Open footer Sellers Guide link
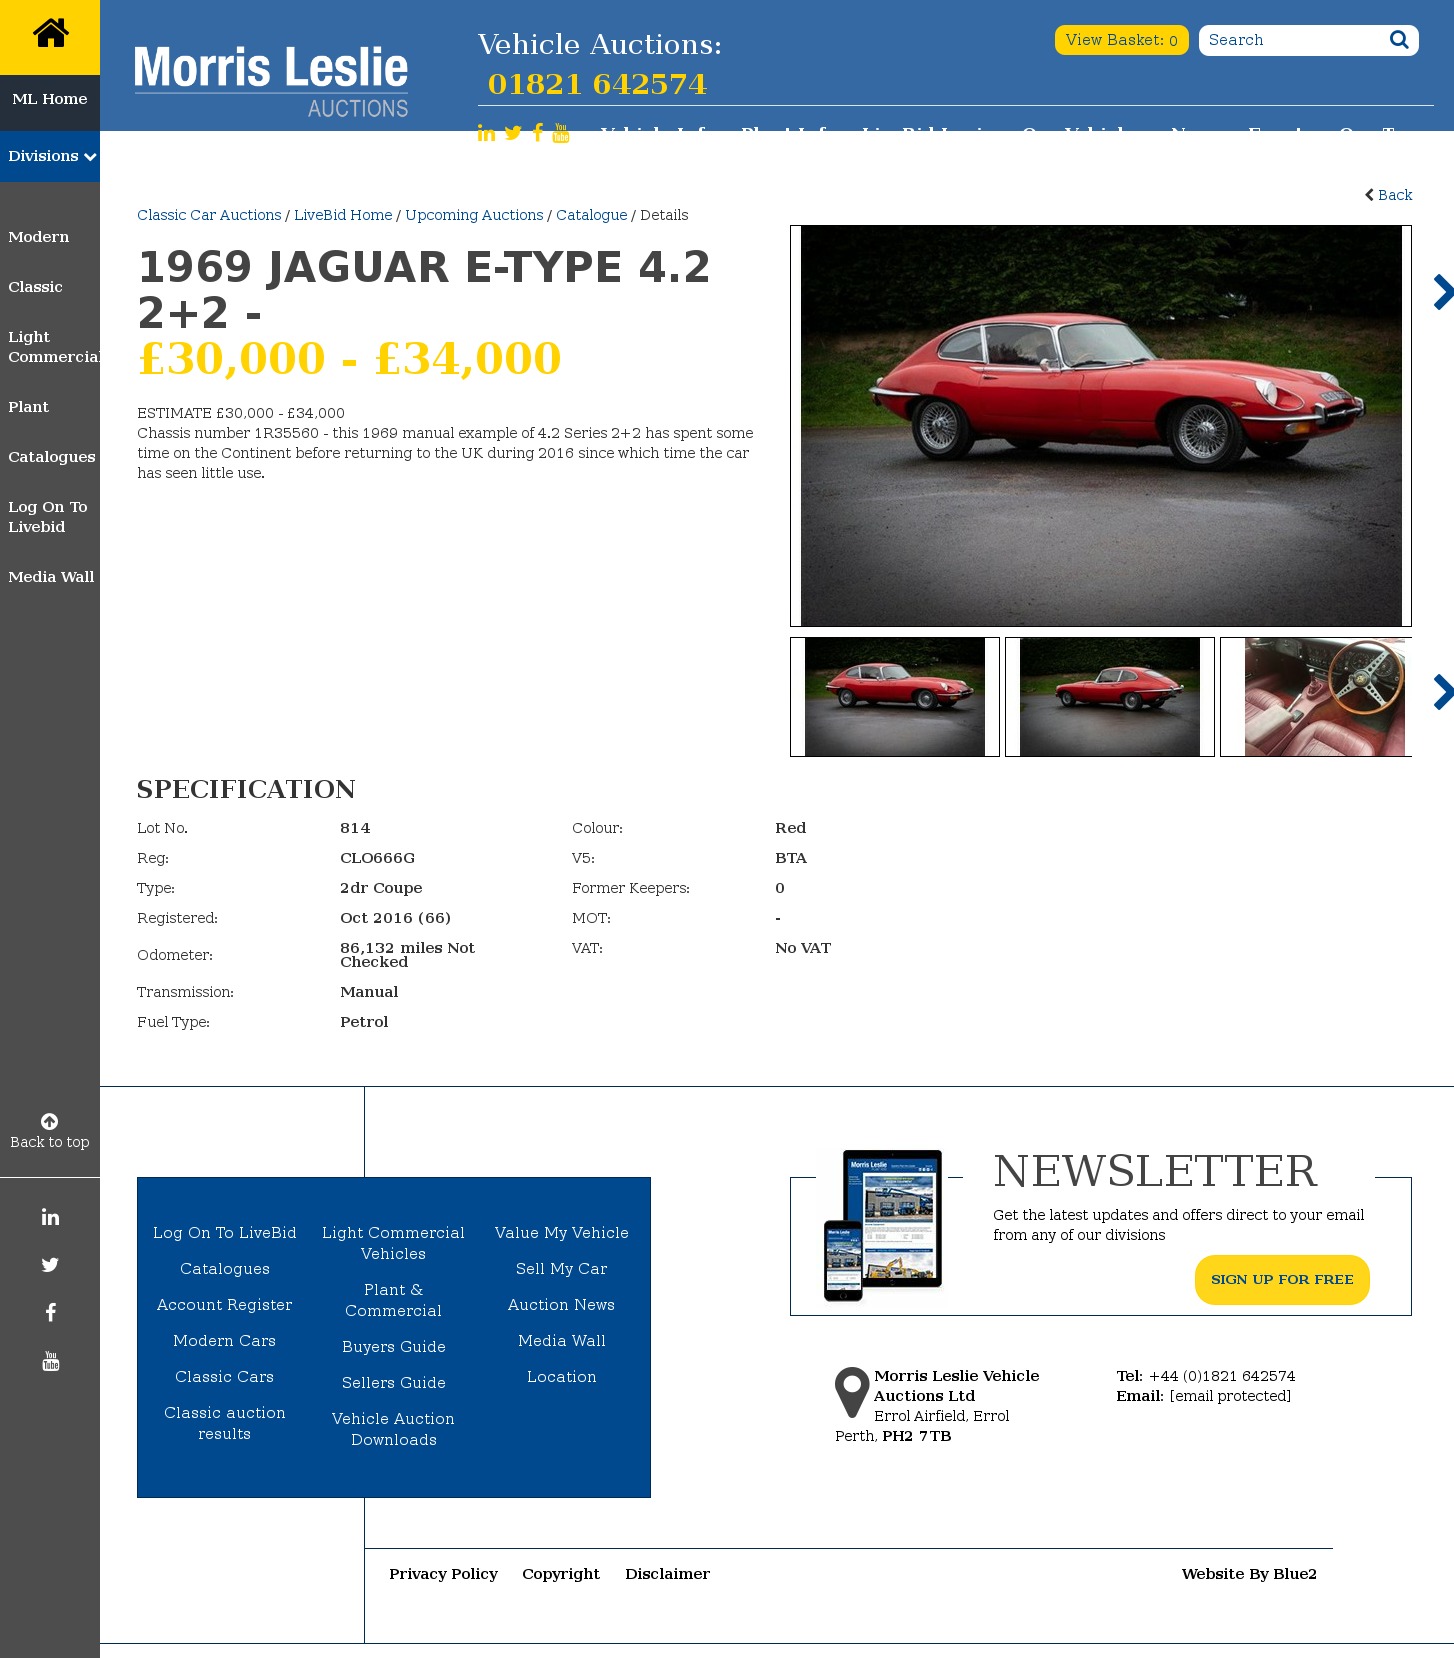Screen dimensions: 1454x1658 click(x=394, y=1383)
